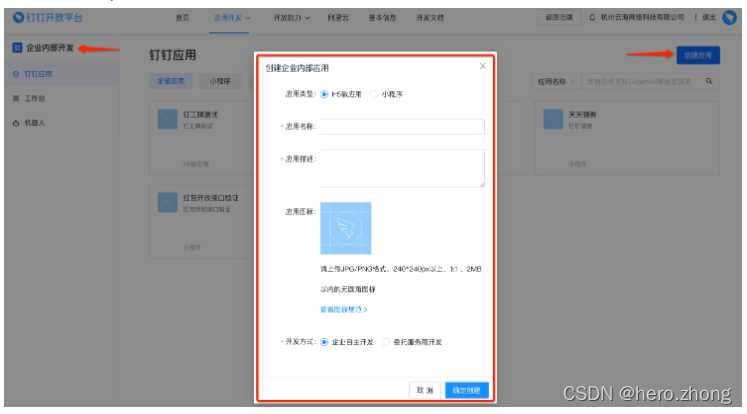Click the search magnifier icon
This screenshot has width=747, height=414.
709,81
